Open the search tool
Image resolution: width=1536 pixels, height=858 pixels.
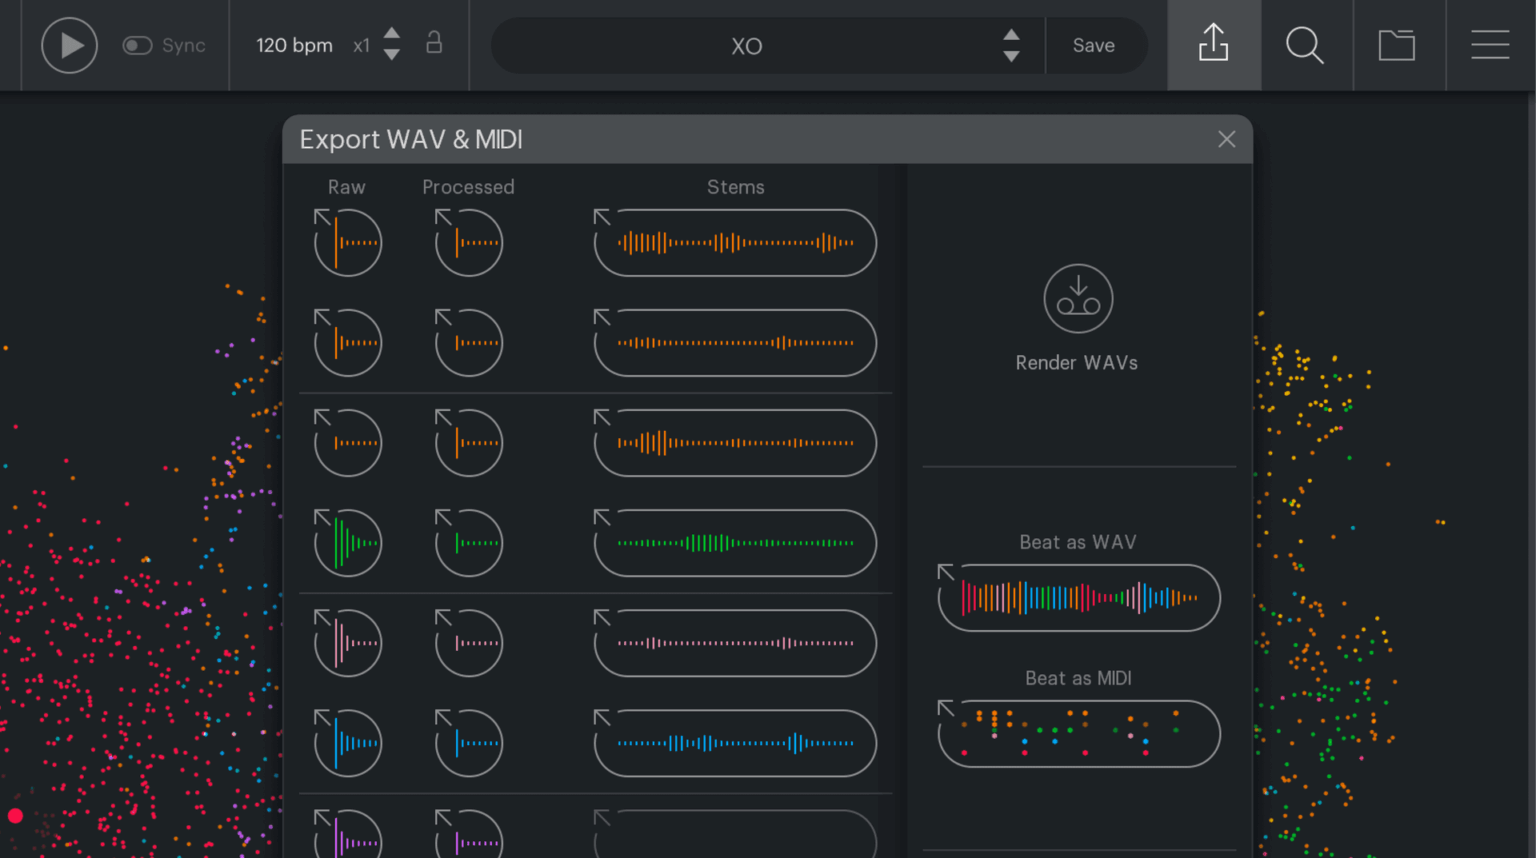pos(1306,45)
